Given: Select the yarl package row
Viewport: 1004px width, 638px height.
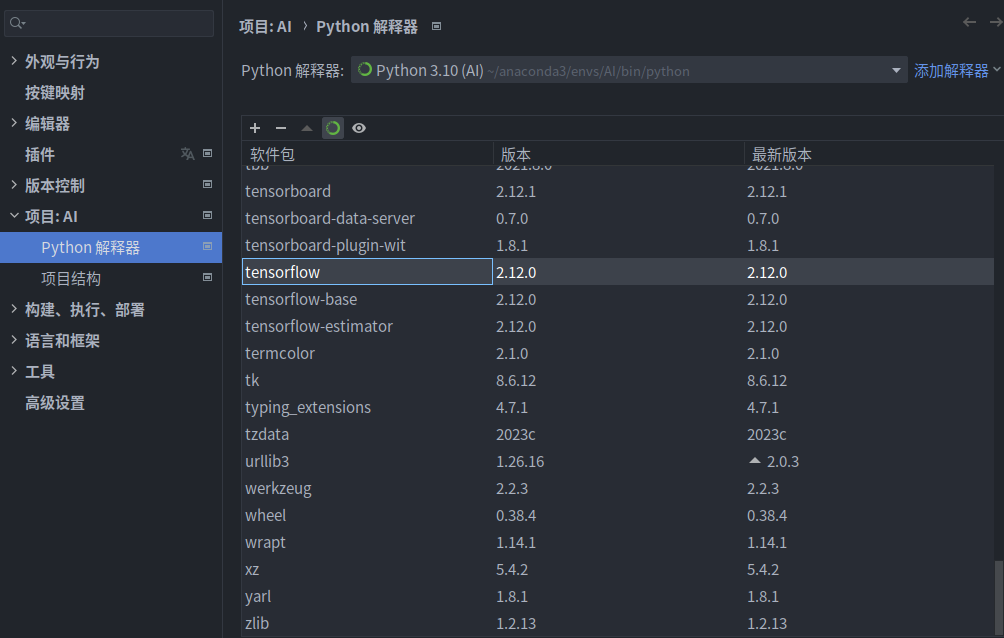Looking at the screenshot, I should [x=618, y=596].
